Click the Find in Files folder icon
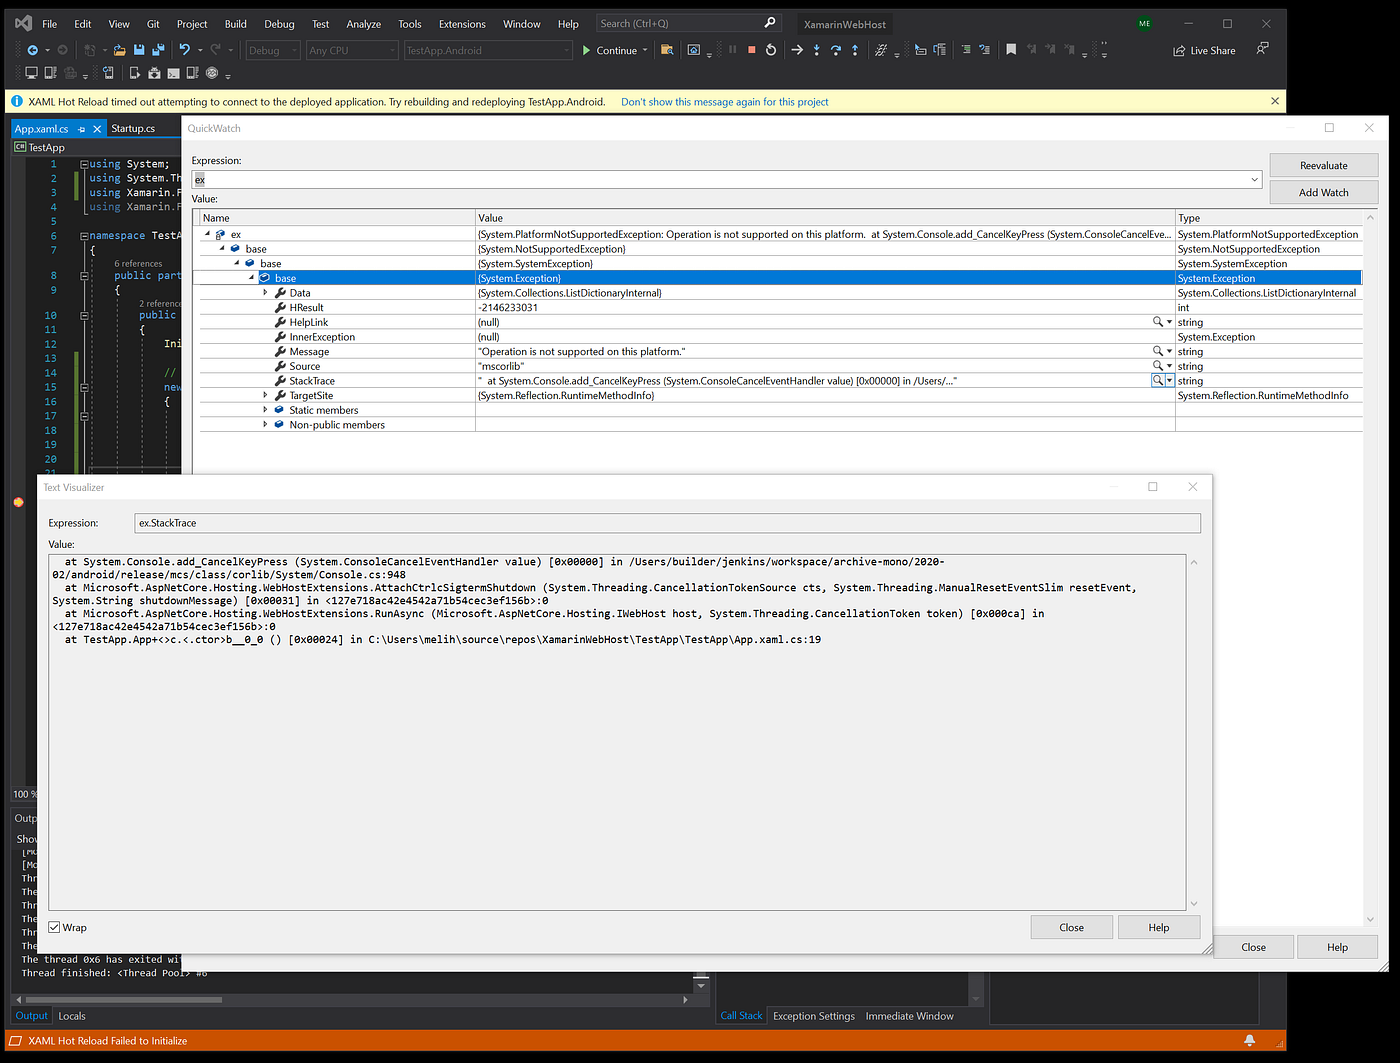Screen dimensions: 1400x1063 point(667,50)
